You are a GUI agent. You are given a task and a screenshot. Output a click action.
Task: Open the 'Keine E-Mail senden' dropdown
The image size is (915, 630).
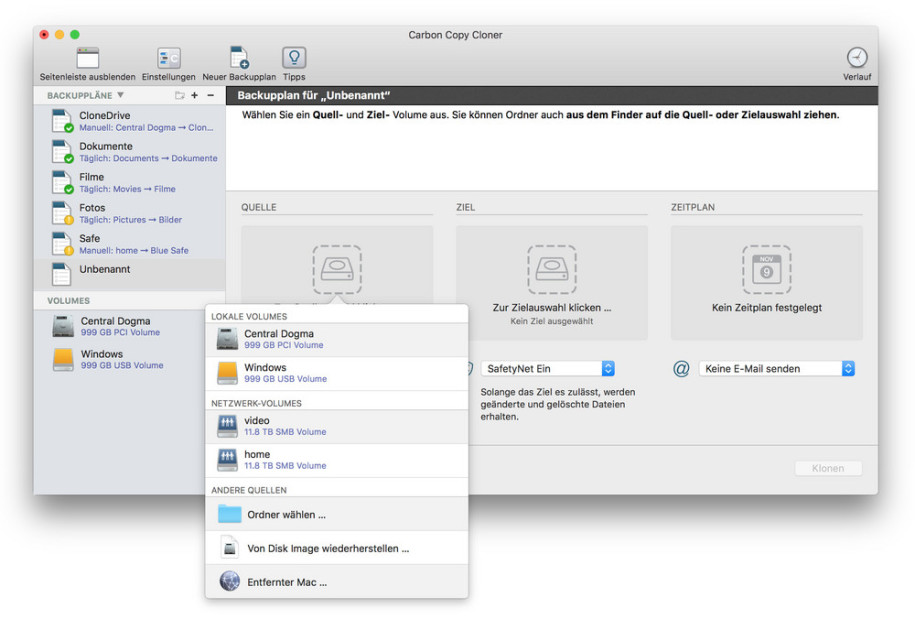(x=777, y=369)
